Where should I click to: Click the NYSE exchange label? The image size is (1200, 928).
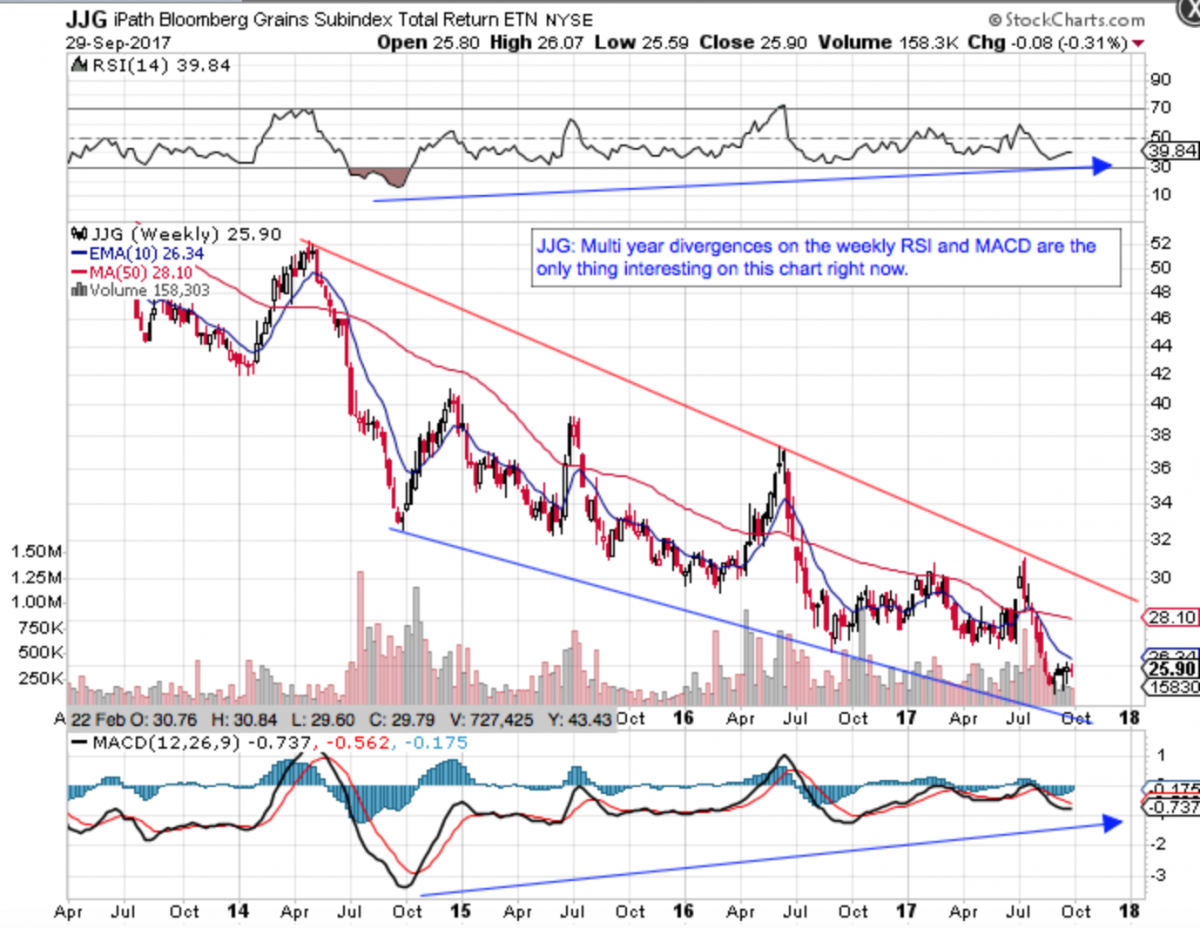point(567,20)
